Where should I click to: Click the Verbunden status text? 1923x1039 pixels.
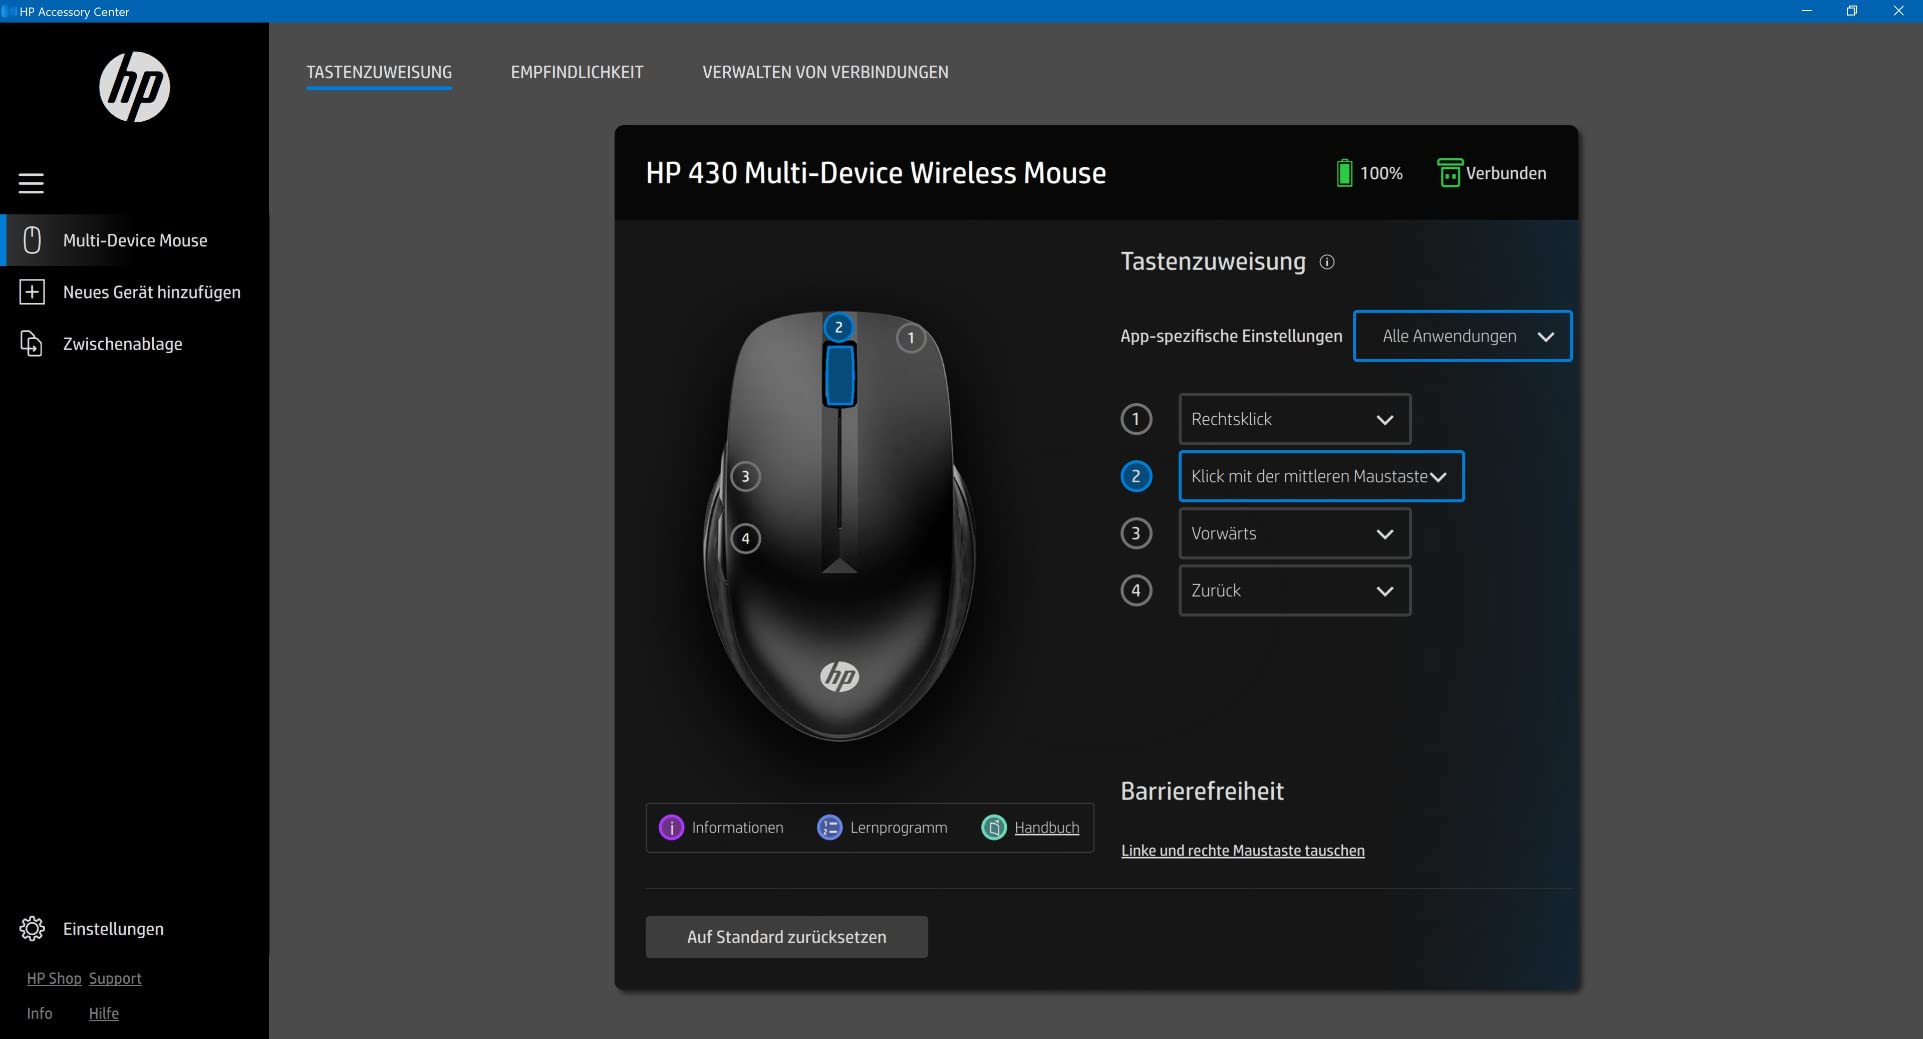click(x=1506, y=173)
